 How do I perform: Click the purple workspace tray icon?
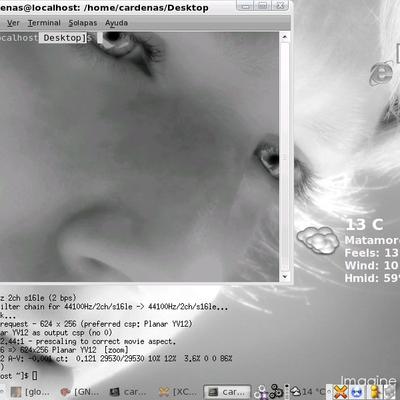click(x=261, y=392)
